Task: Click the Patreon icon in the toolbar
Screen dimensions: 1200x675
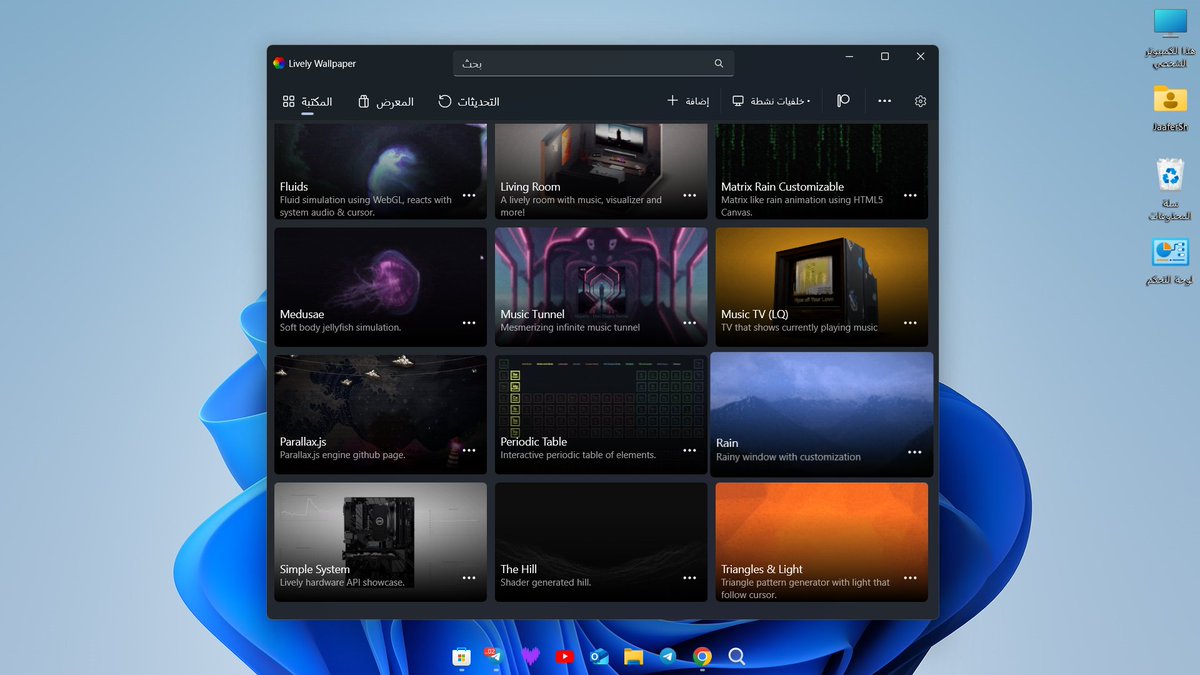Action: [x=843, y=101]
